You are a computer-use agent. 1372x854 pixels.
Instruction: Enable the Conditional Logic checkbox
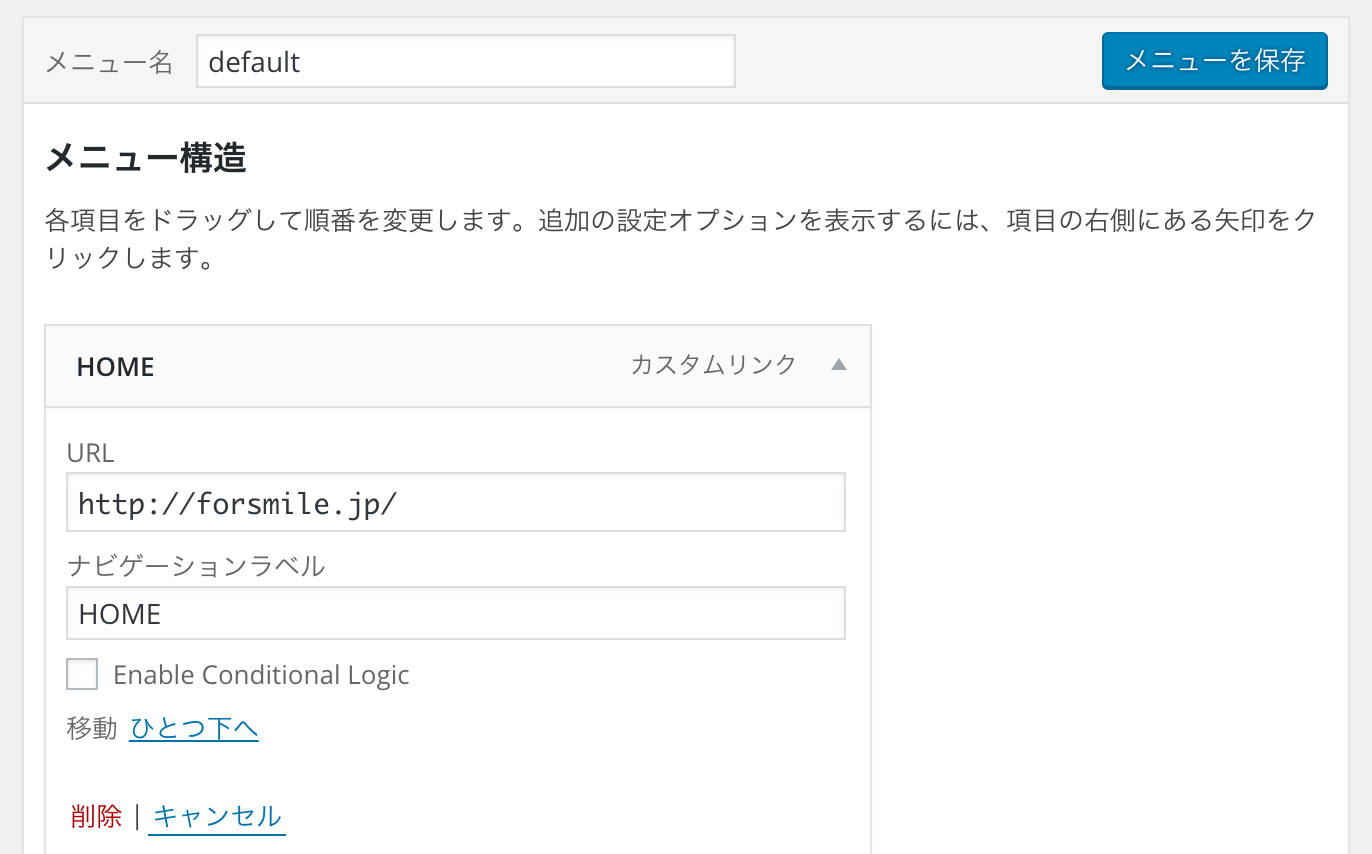tap(82, 674)
